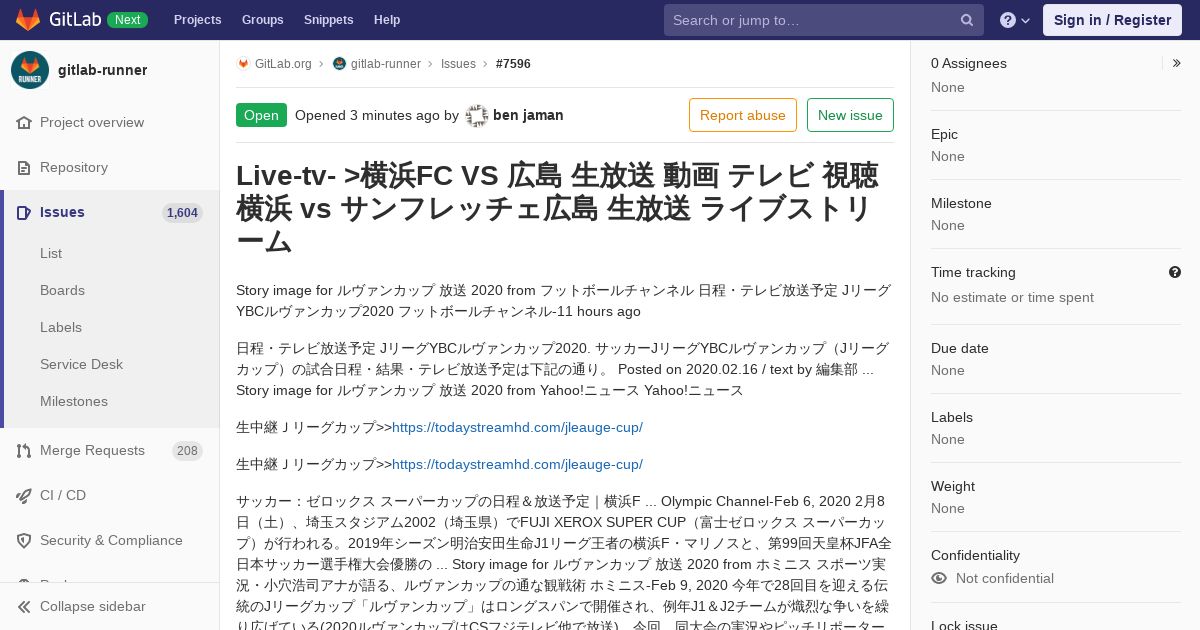Click the 1,604 issues count badge
Viewport: 1200px width, 630px height.
pyautogui.click(x=182, y=212)
